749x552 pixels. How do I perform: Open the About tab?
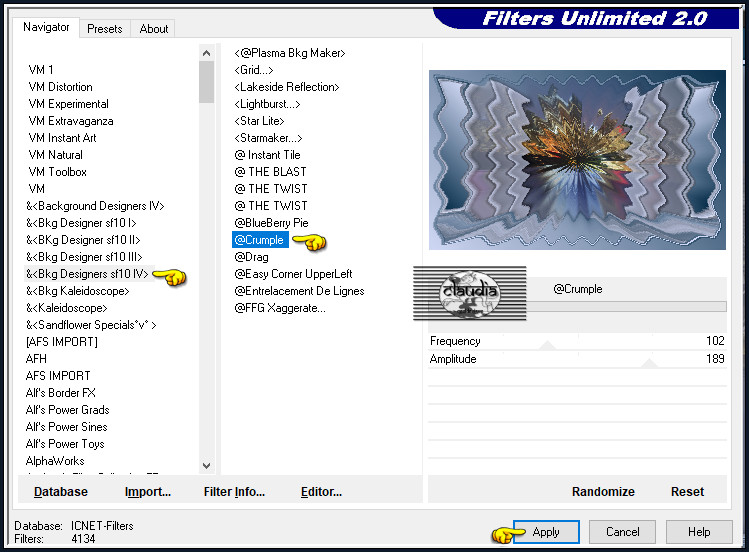click(153, 29)
